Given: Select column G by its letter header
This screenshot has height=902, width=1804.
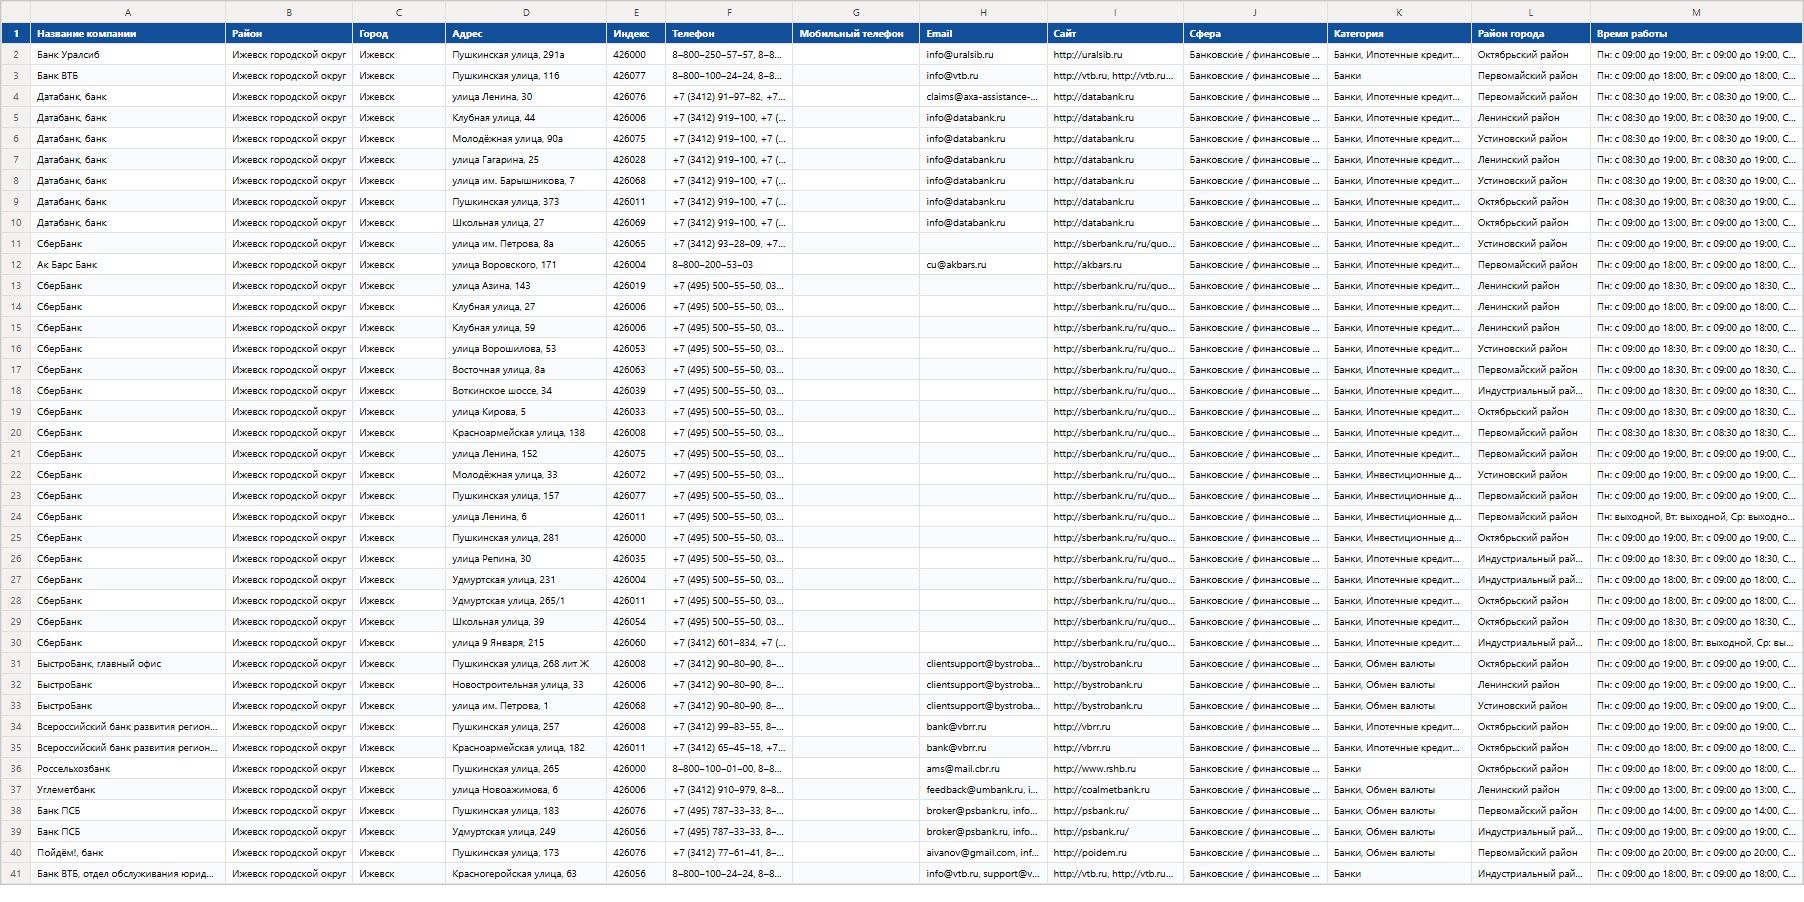Looking at the screenshot, I should pos(856,12).
